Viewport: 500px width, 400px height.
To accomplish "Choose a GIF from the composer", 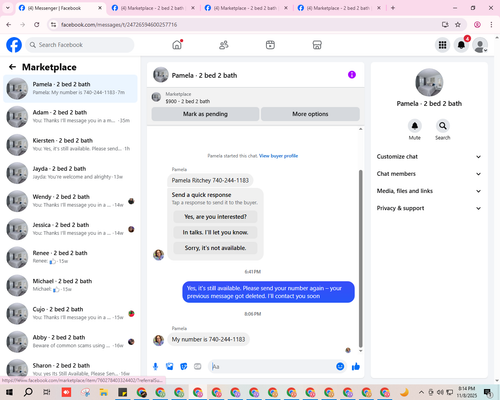I will (x=198, y=367).
